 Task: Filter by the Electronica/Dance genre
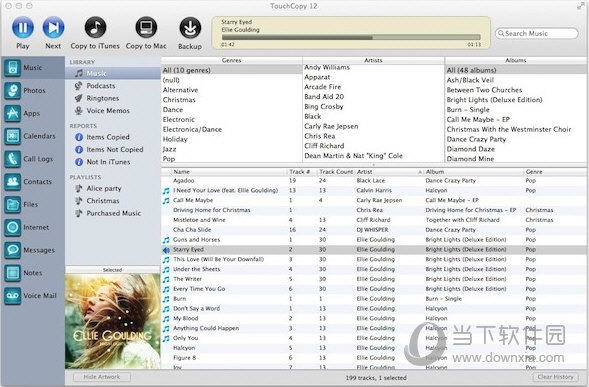click(x=232, y=129)
